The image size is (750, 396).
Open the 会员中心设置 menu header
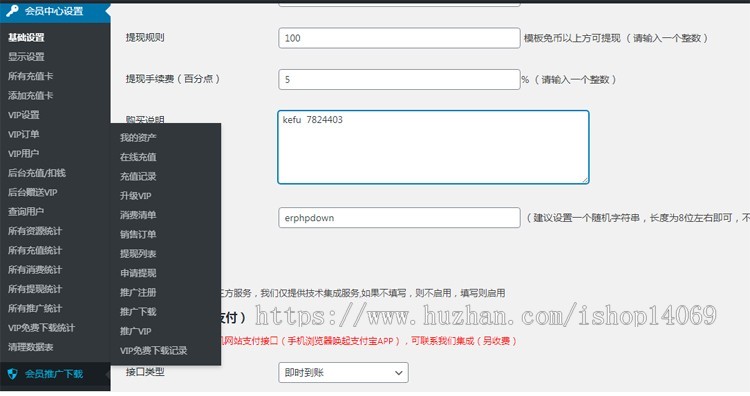pos(55,11)
